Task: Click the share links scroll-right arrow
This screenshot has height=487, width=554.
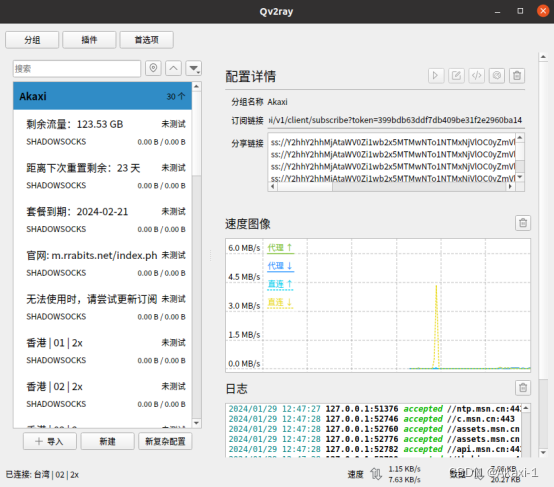Action: pyautogui.click(x=510, y=187)
